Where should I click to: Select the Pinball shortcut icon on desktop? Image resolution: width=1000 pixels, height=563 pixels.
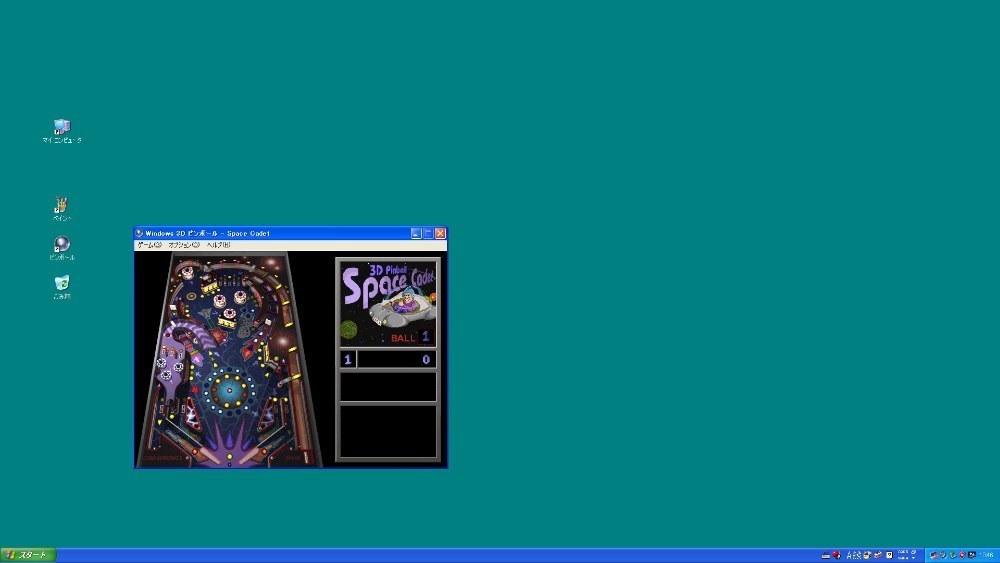pos(62,248)
